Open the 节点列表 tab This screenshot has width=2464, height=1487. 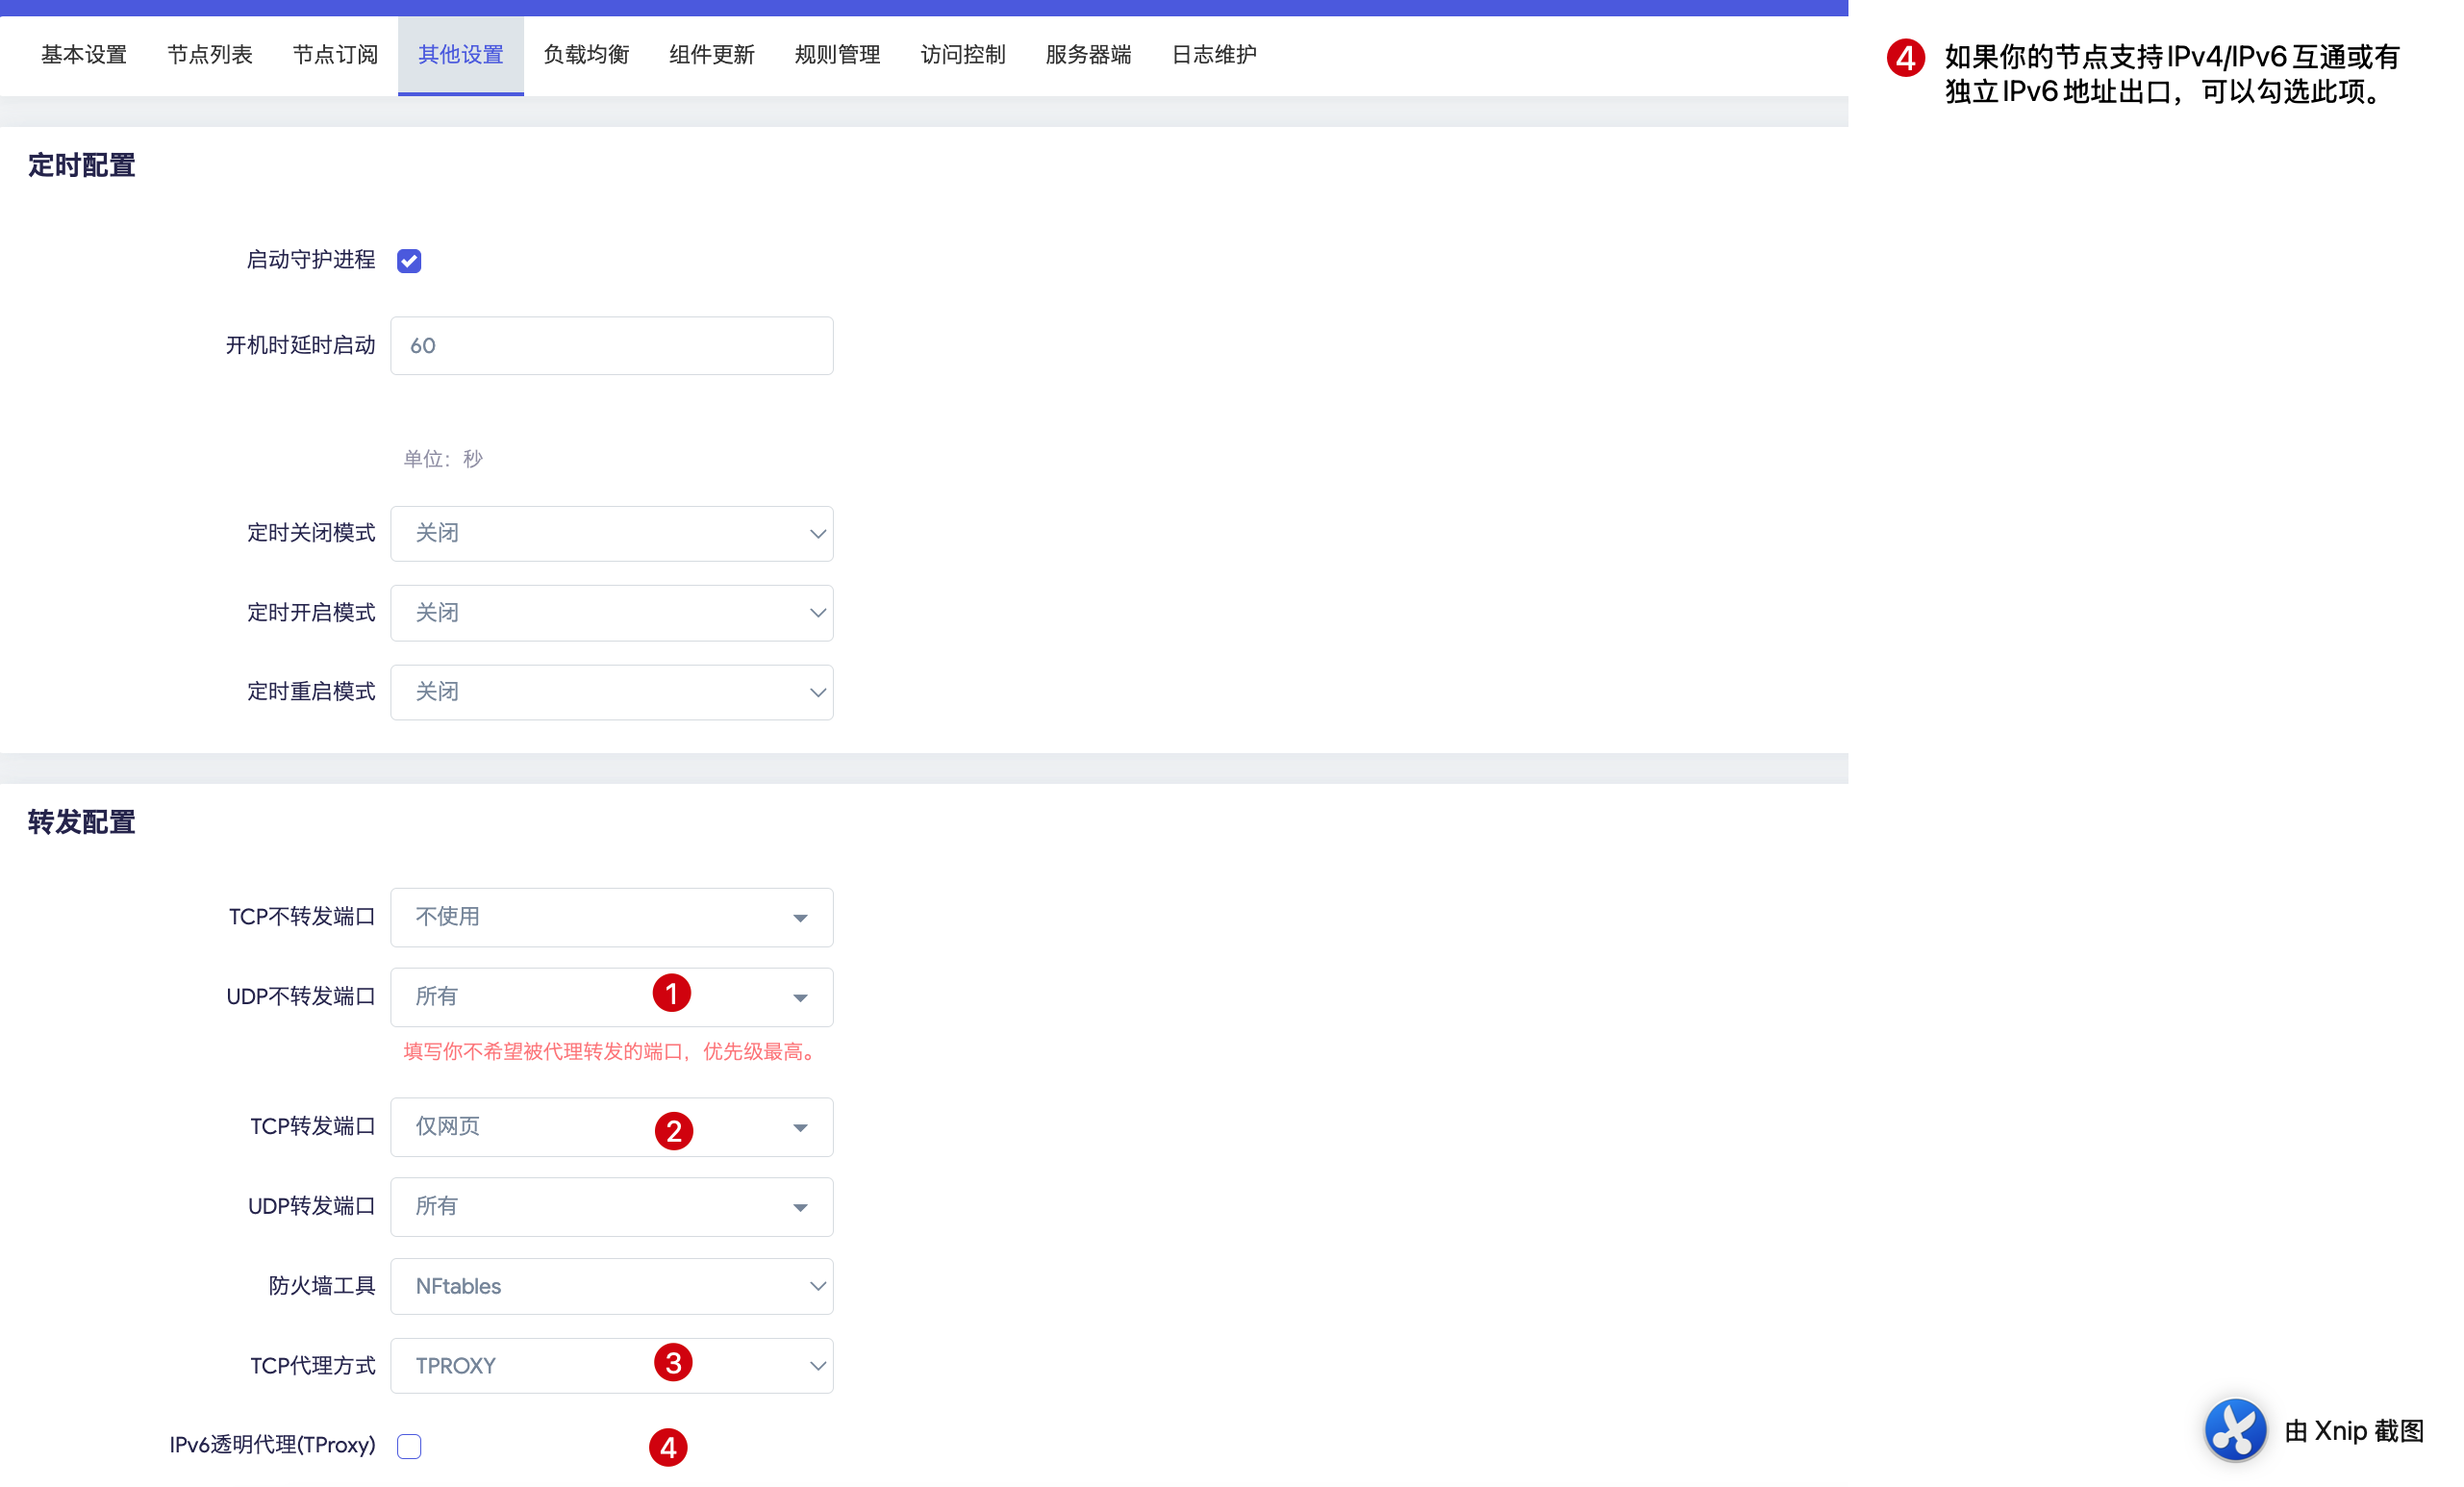(209, 55)
